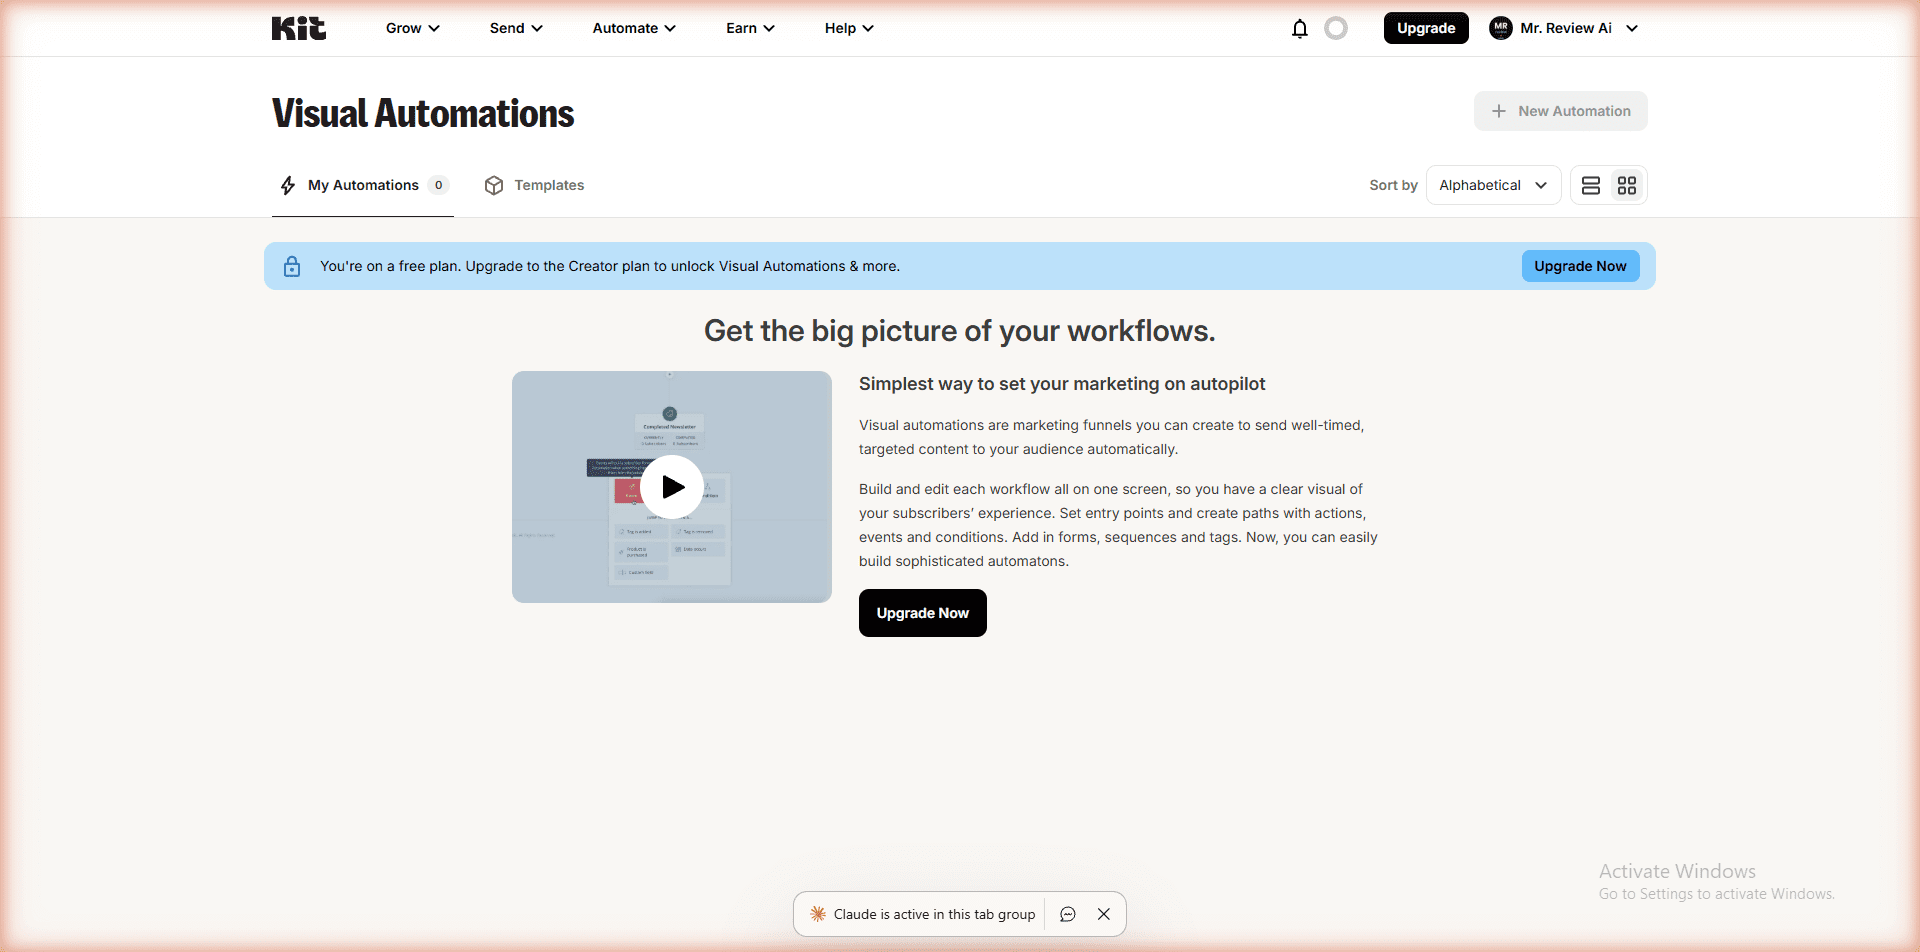1920x952 pixels.
Task: Play the workflow intro video
Action: pyautogui.click(x=672, y=487)
